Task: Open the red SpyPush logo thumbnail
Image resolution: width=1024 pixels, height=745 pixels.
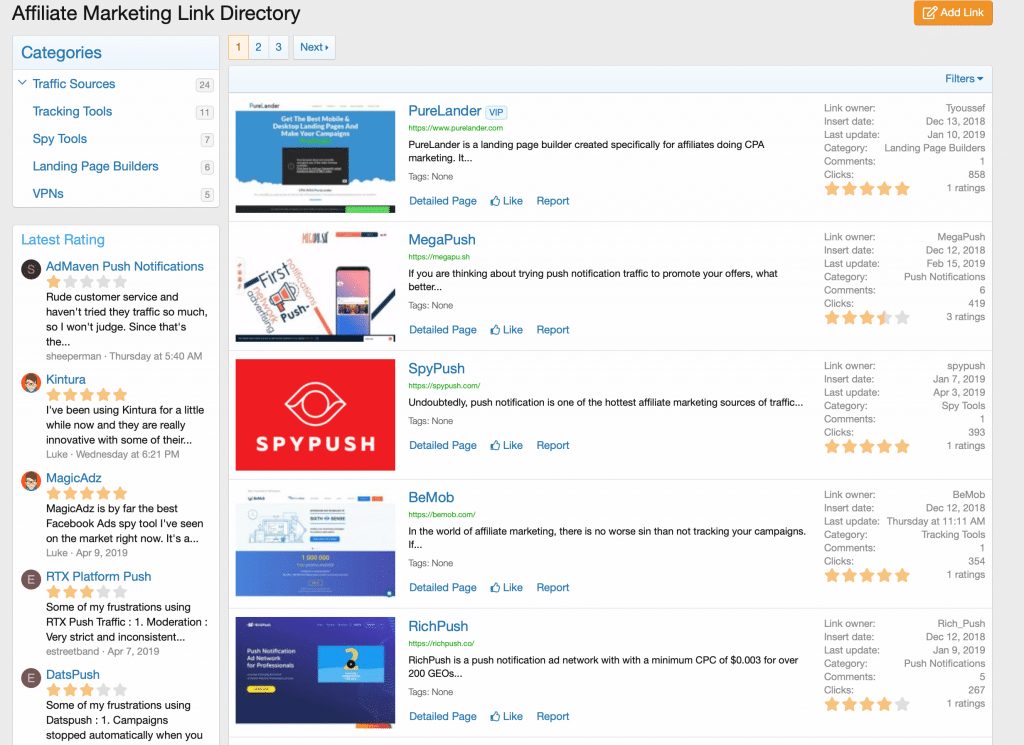Action: click(x=315, y=415)
